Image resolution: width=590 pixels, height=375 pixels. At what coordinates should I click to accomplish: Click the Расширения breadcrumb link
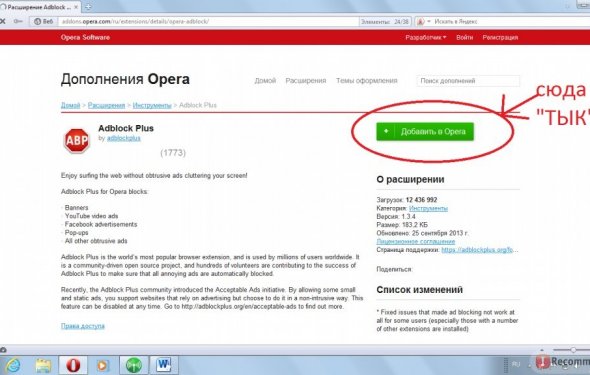[106, 105]
